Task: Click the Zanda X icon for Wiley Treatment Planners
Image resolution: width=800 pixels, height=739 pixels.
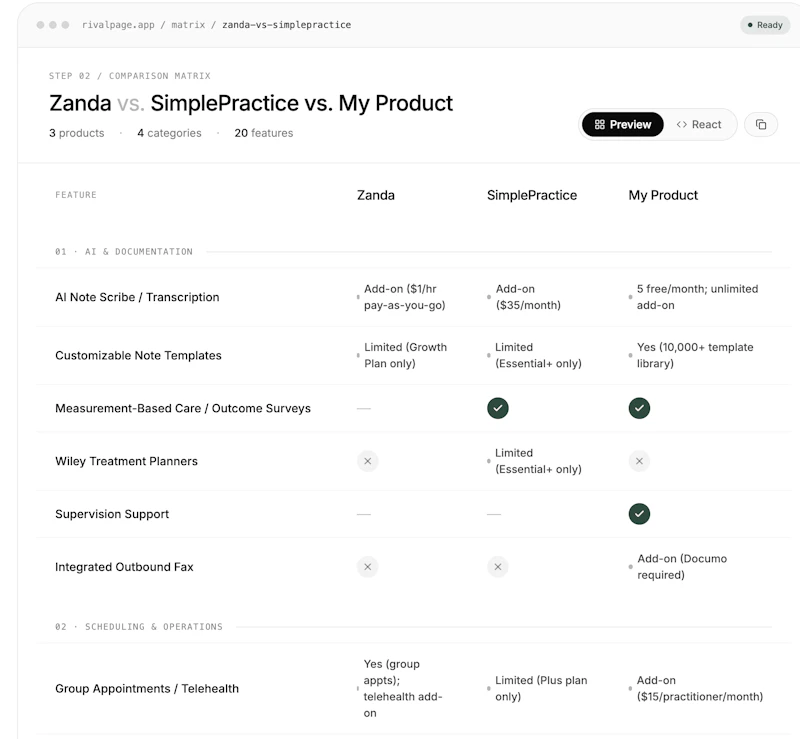Action: 367,461
